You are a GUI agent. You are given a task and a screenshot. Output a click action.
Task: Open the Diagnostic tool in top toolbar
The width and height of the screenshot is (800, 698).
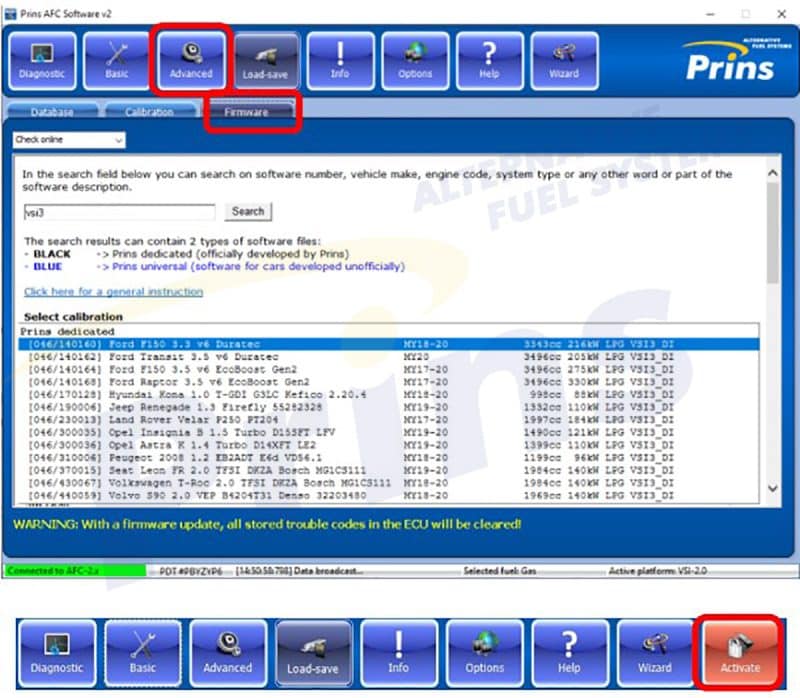tap(42, 60)
